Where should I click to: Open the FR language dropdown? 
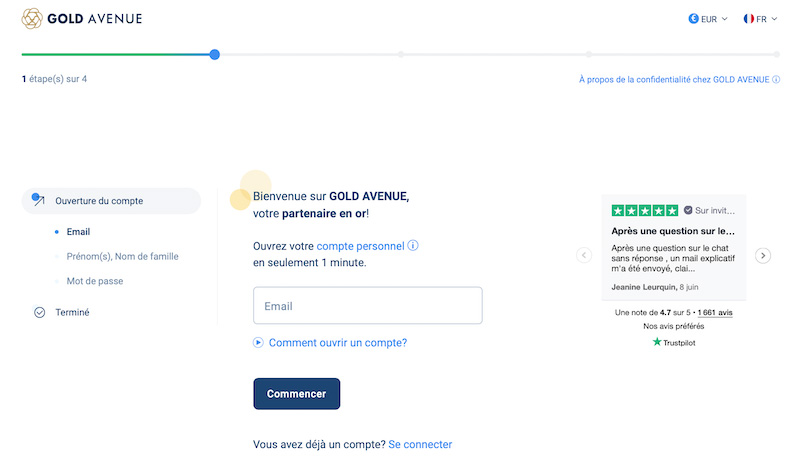click(x=760, y=19)
